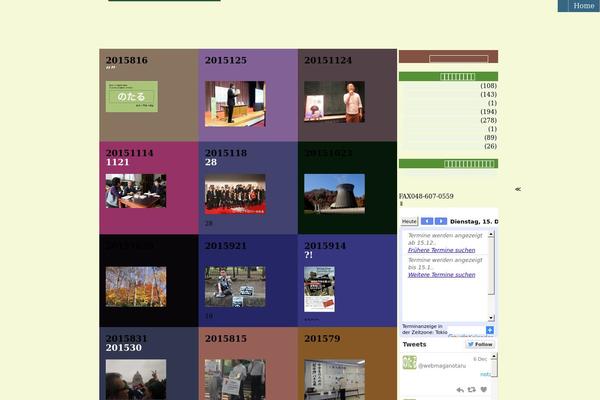Click the '6 Dec' tweet date
This screenshot has width=600, height=400.
(x=480, y=359)
